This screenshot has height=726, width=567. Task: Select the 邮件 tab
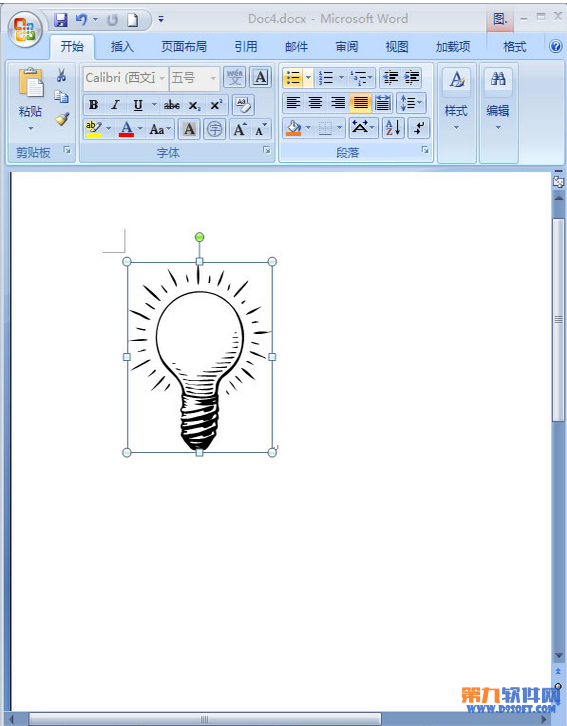click(296, 47)
